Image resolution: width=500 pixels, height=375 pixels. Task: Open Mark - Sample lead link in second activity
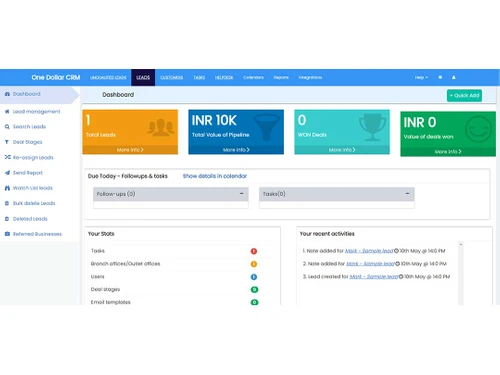coord(370,264)
